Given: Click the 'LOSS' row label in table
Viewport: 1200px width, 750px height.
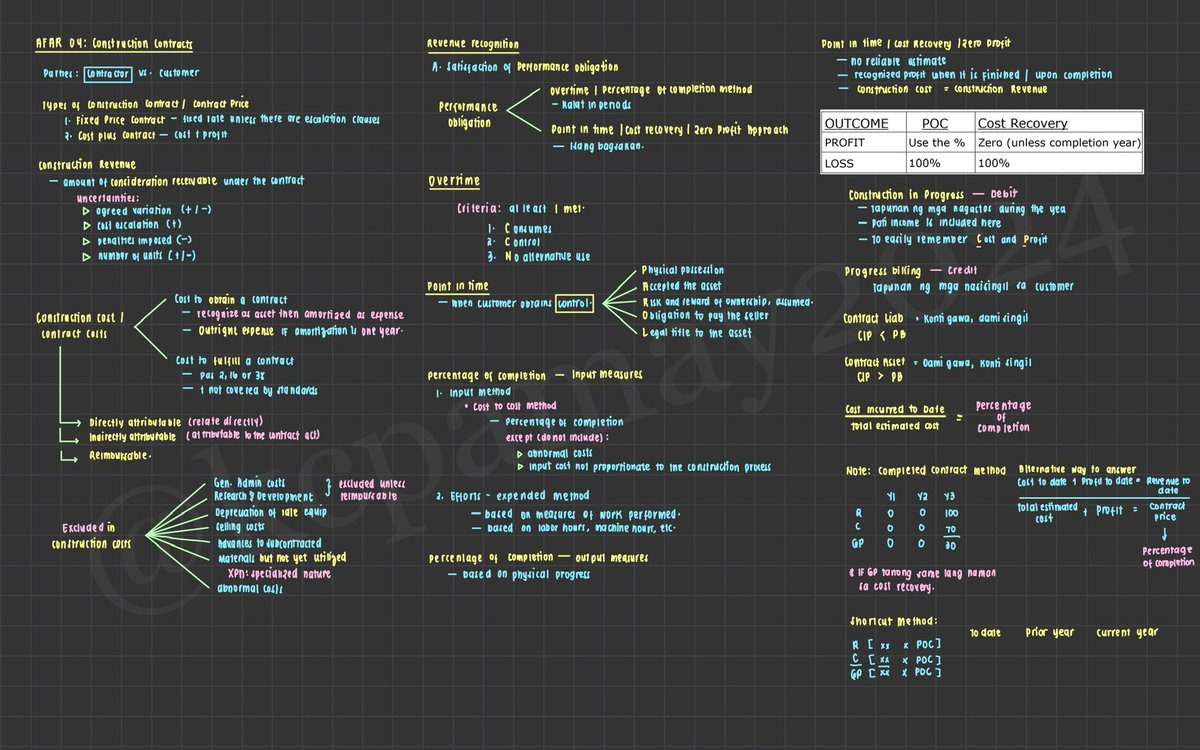Looking at the screenshot, I should coord(839,162).
